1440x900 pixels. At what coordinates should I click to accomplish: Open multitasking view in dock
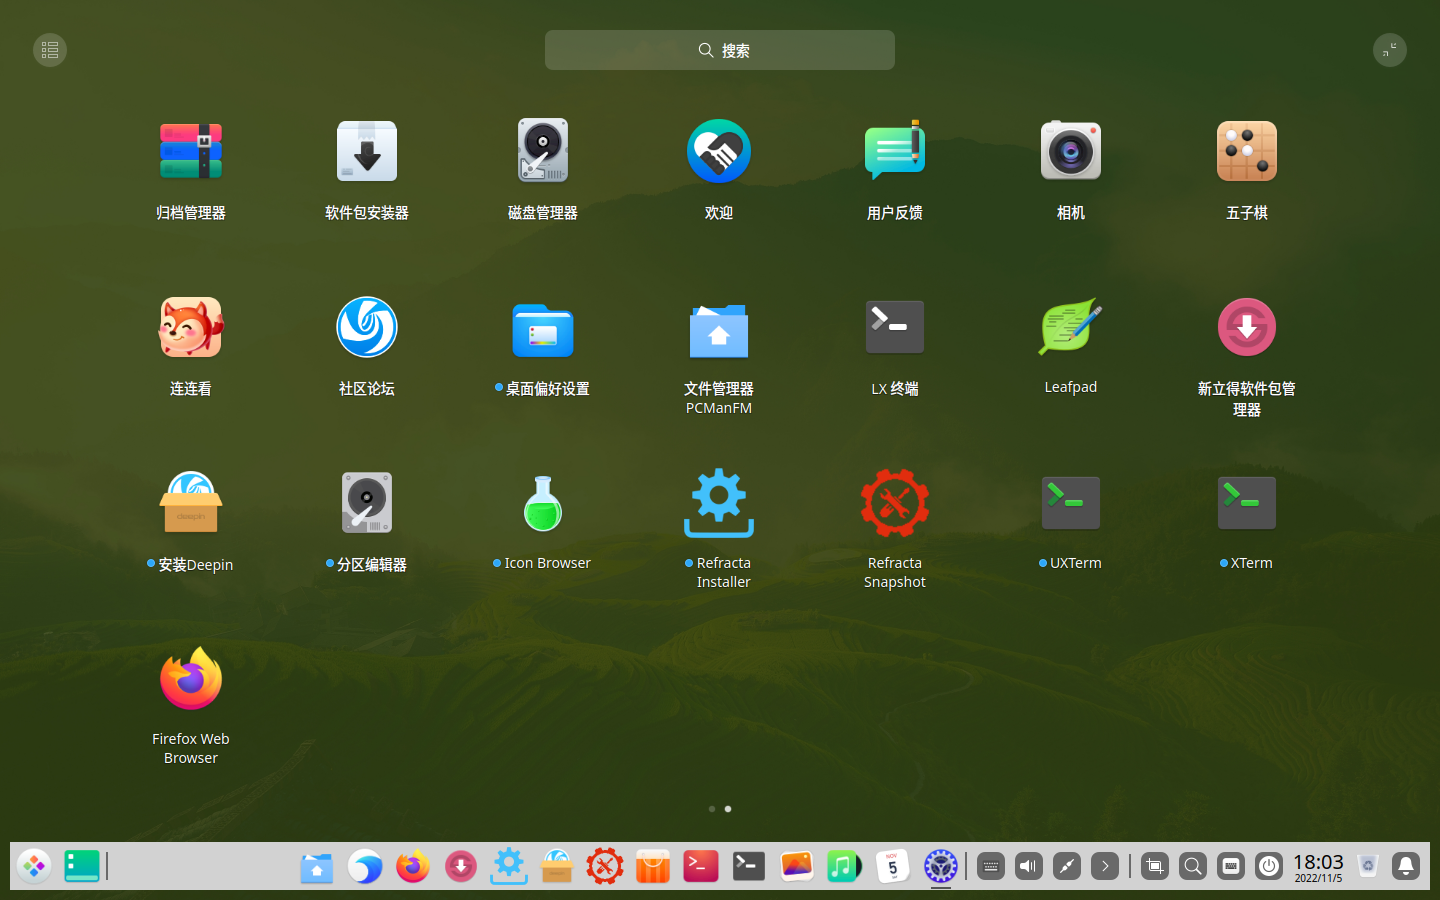tap(82, 866)
